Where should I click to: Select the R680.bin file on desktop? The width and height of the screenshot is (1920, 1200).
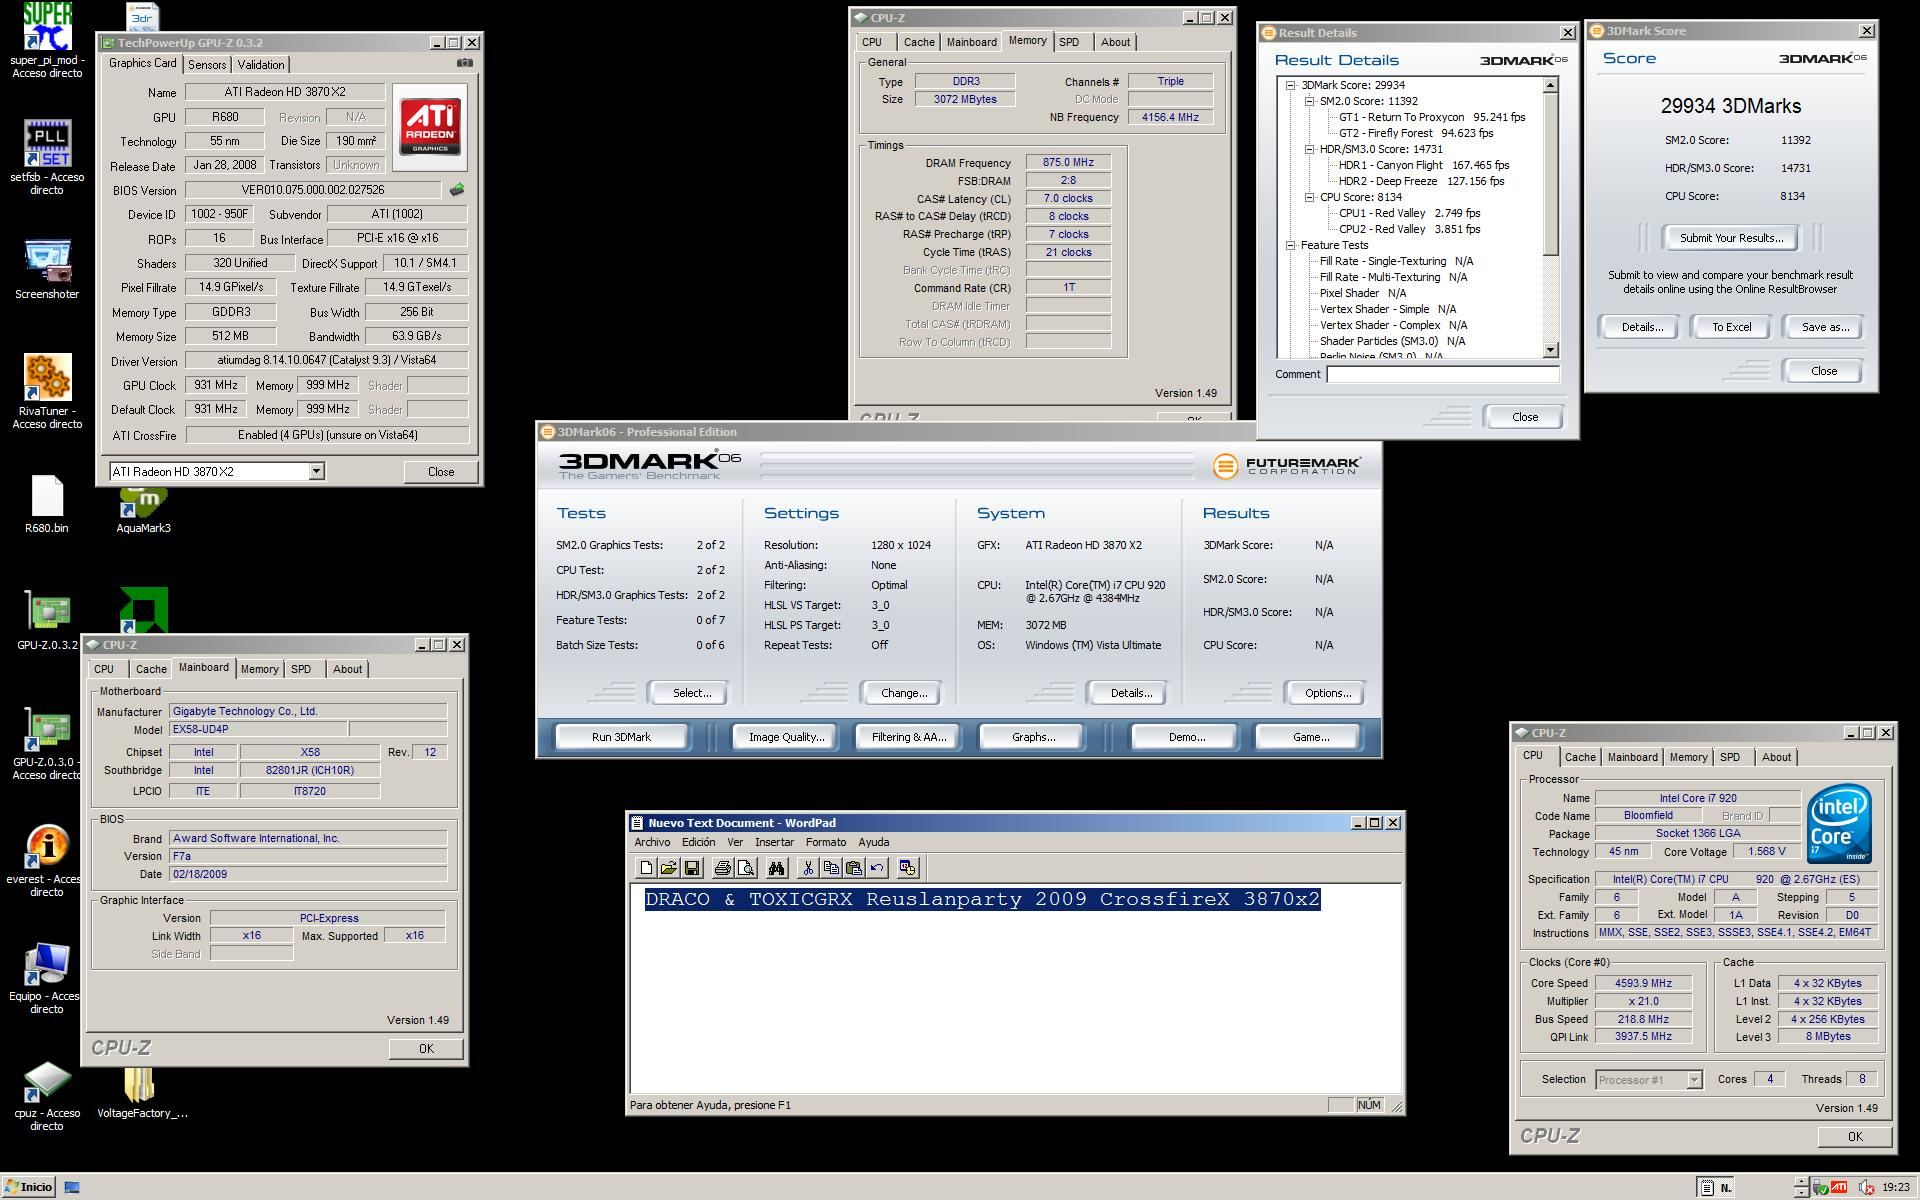(47, 505)
